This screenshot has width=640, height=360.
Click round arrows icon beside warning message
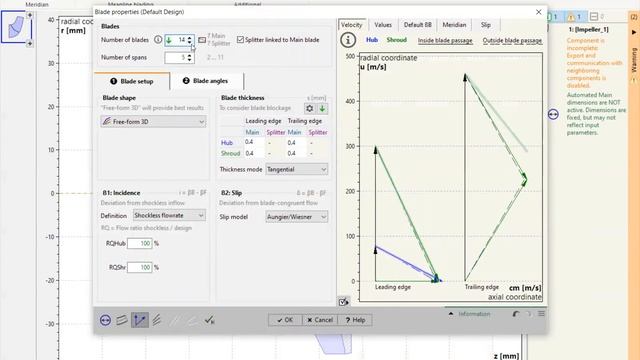[x=553, y=114]
